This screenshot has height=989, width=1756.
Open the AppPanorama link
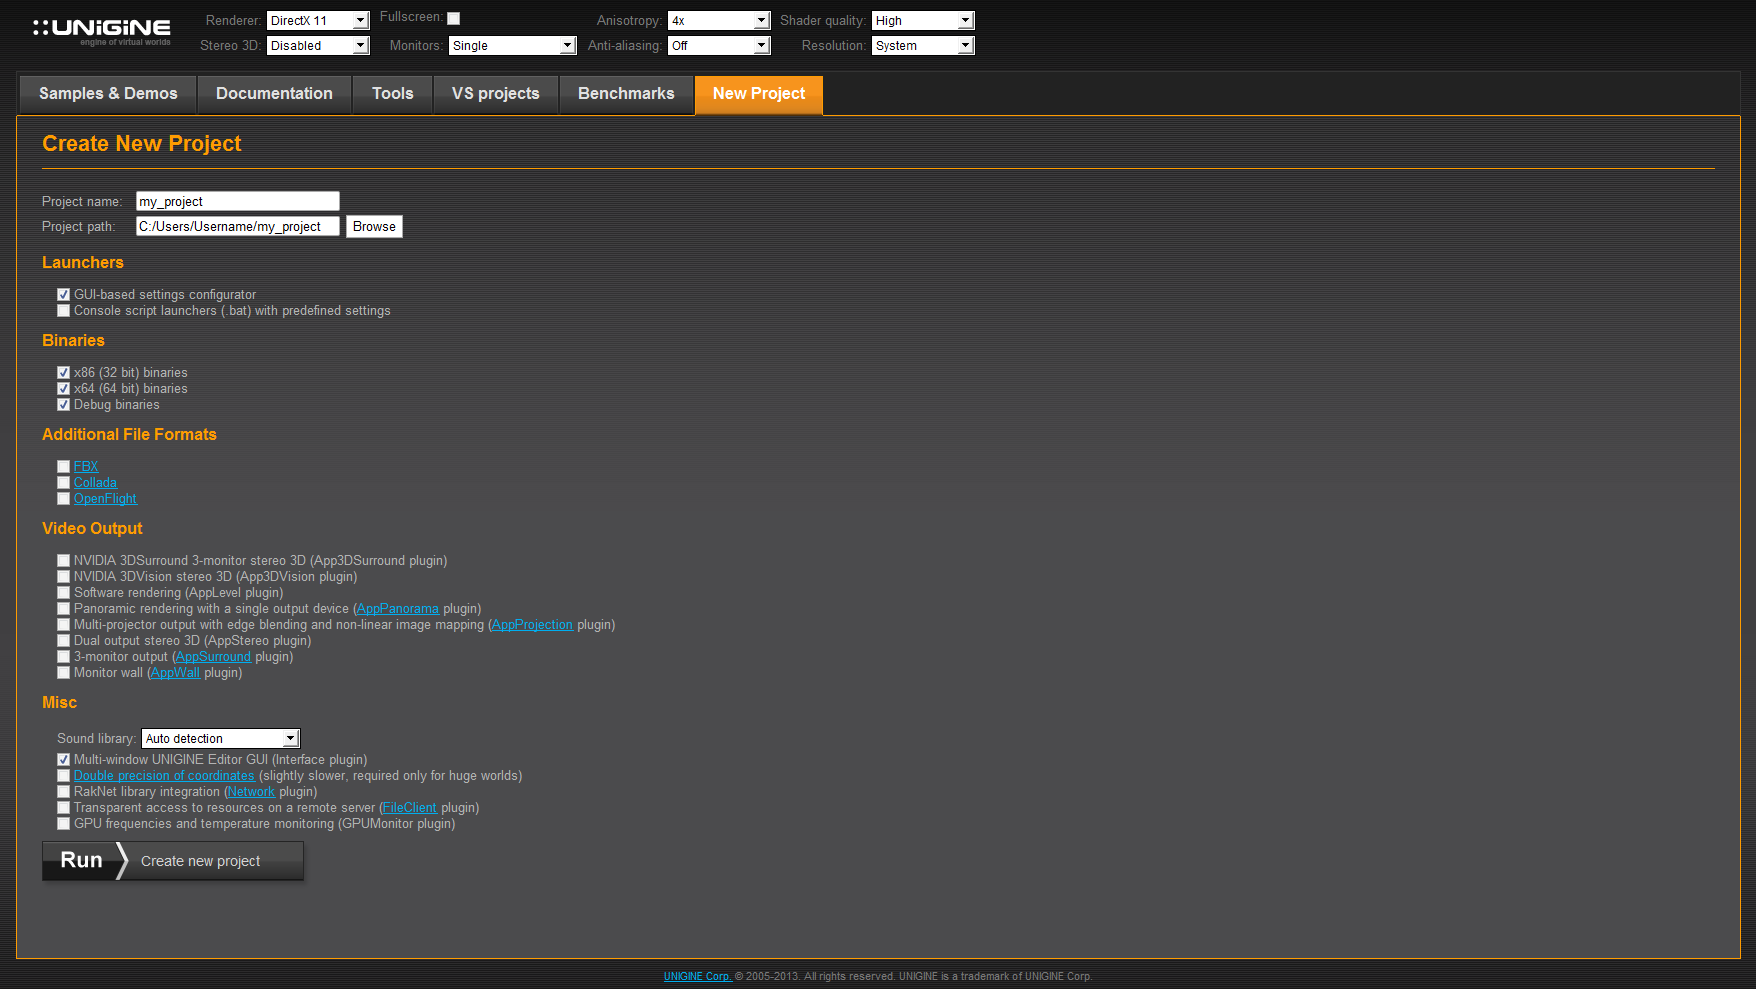click(x=398, y=608)
